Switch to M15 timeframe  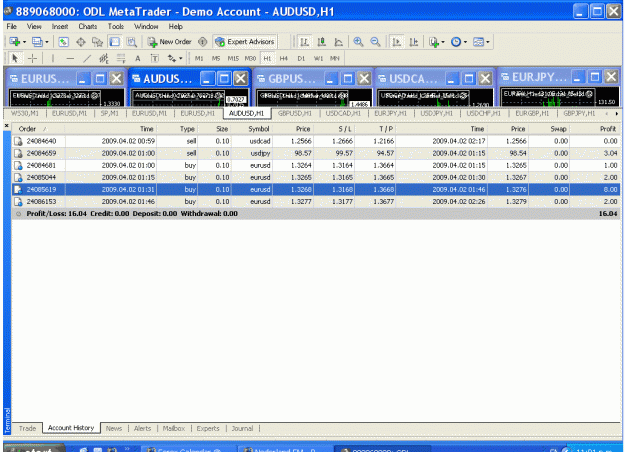233,59
